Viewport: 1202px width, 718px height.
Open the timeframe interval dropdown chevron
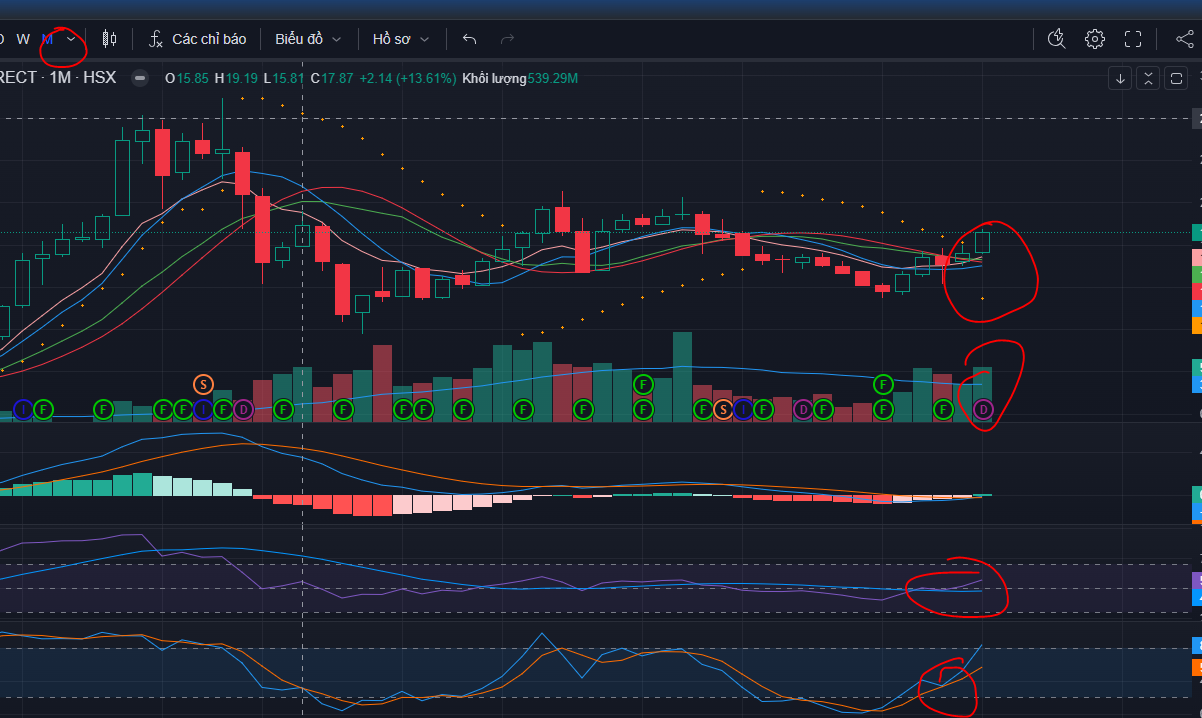71,39
